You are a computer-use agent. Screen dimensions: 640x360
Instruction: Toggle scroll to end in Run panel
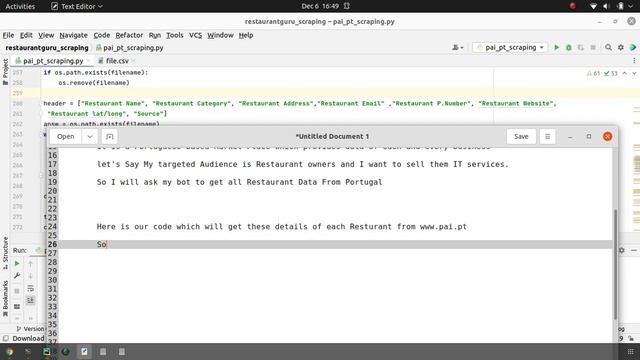[30, 300]
